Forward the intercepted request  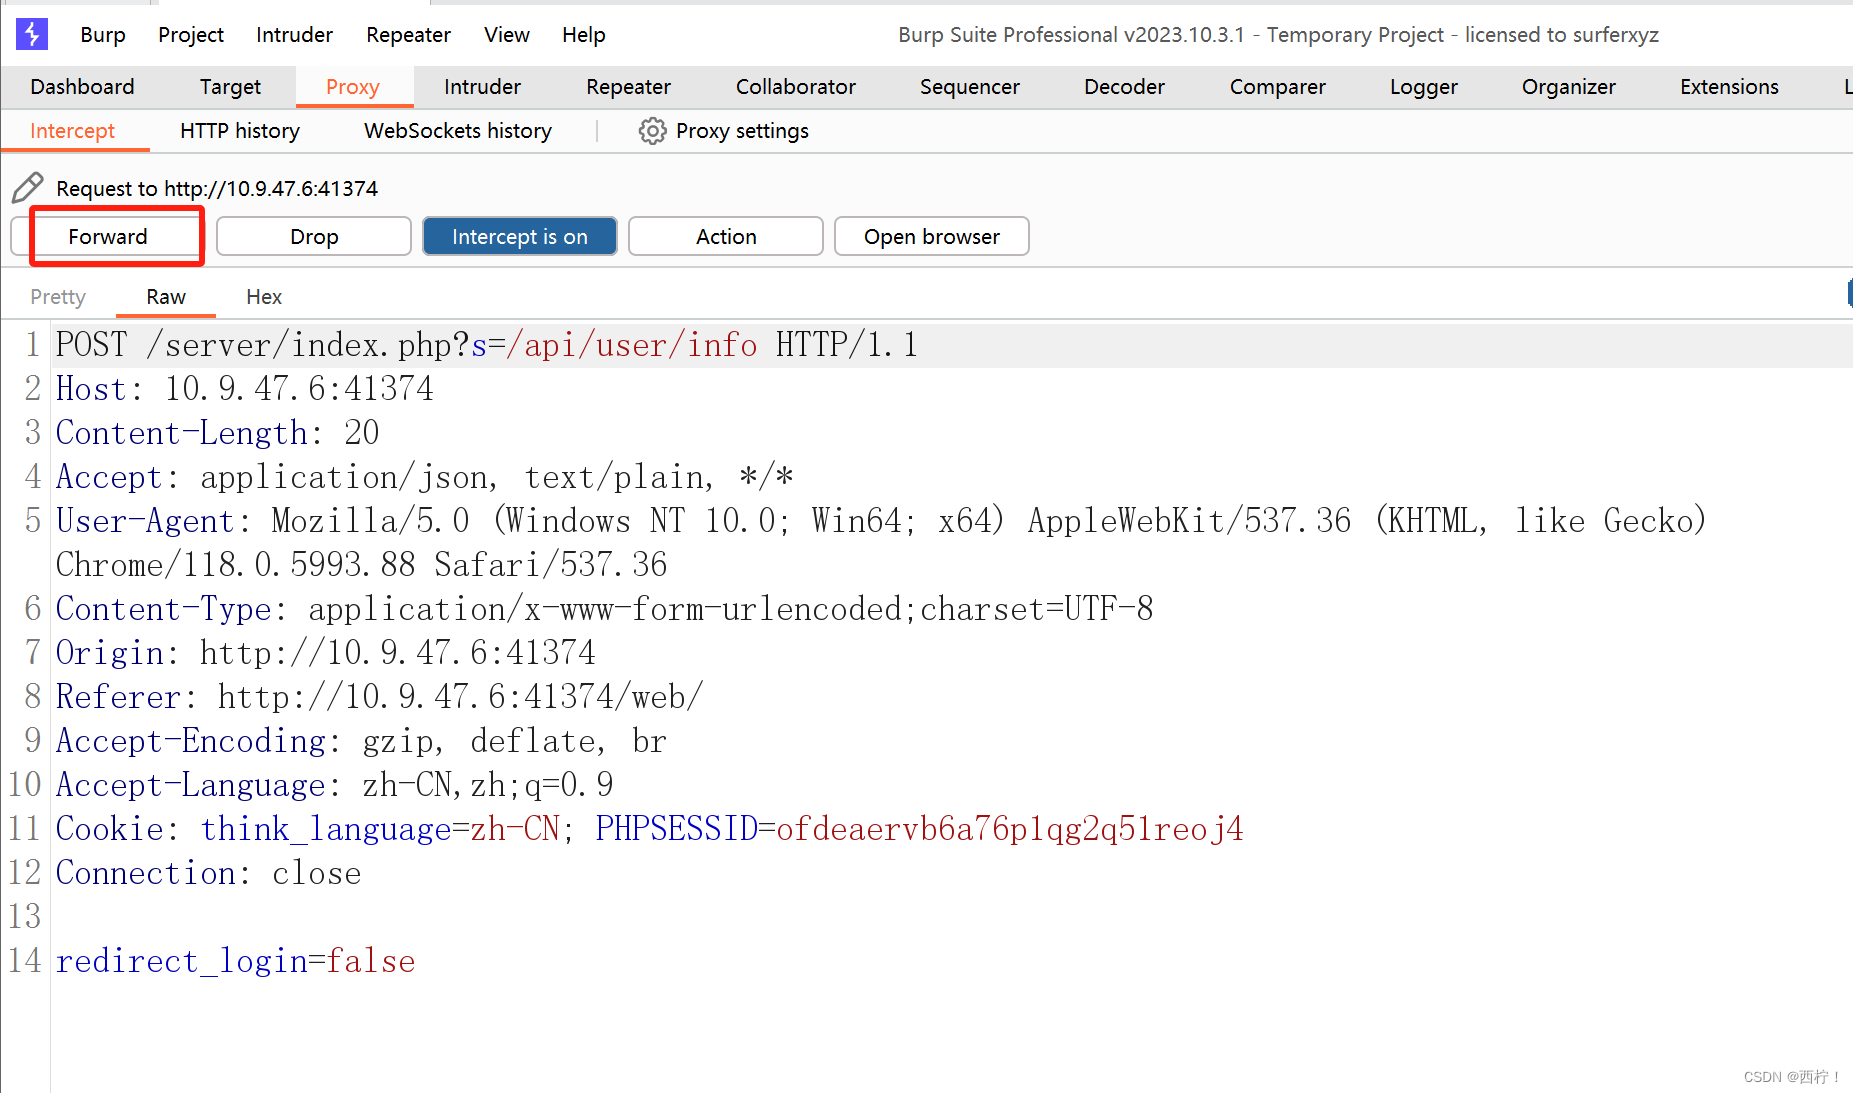[x=108, y=237]
